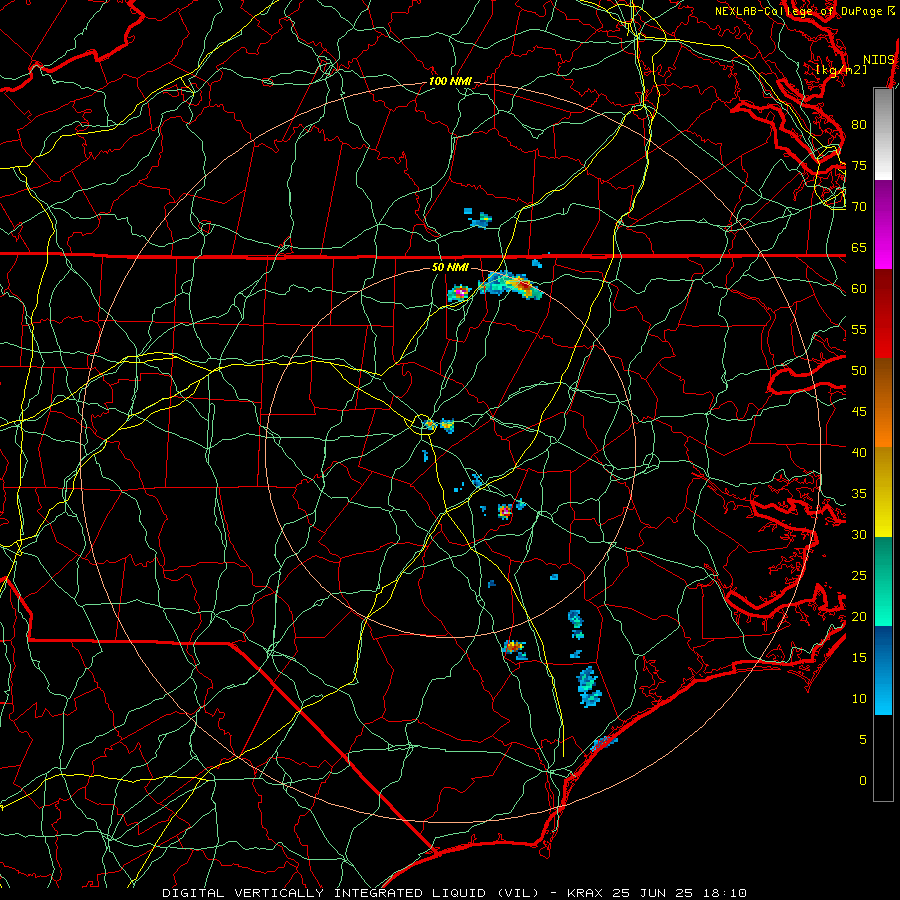Select the [kg/m2] units label
Viewport: 900px width, 900px height.
[841, 70]
